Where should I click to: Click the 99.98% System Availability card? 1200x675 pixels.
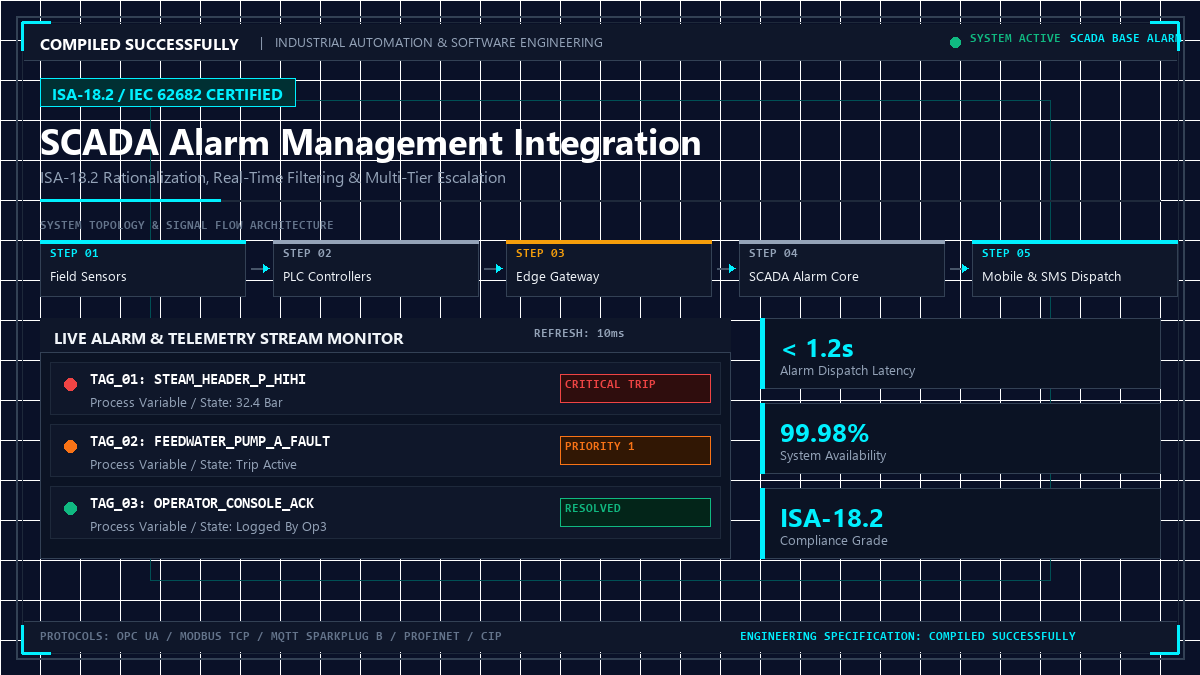961,439
